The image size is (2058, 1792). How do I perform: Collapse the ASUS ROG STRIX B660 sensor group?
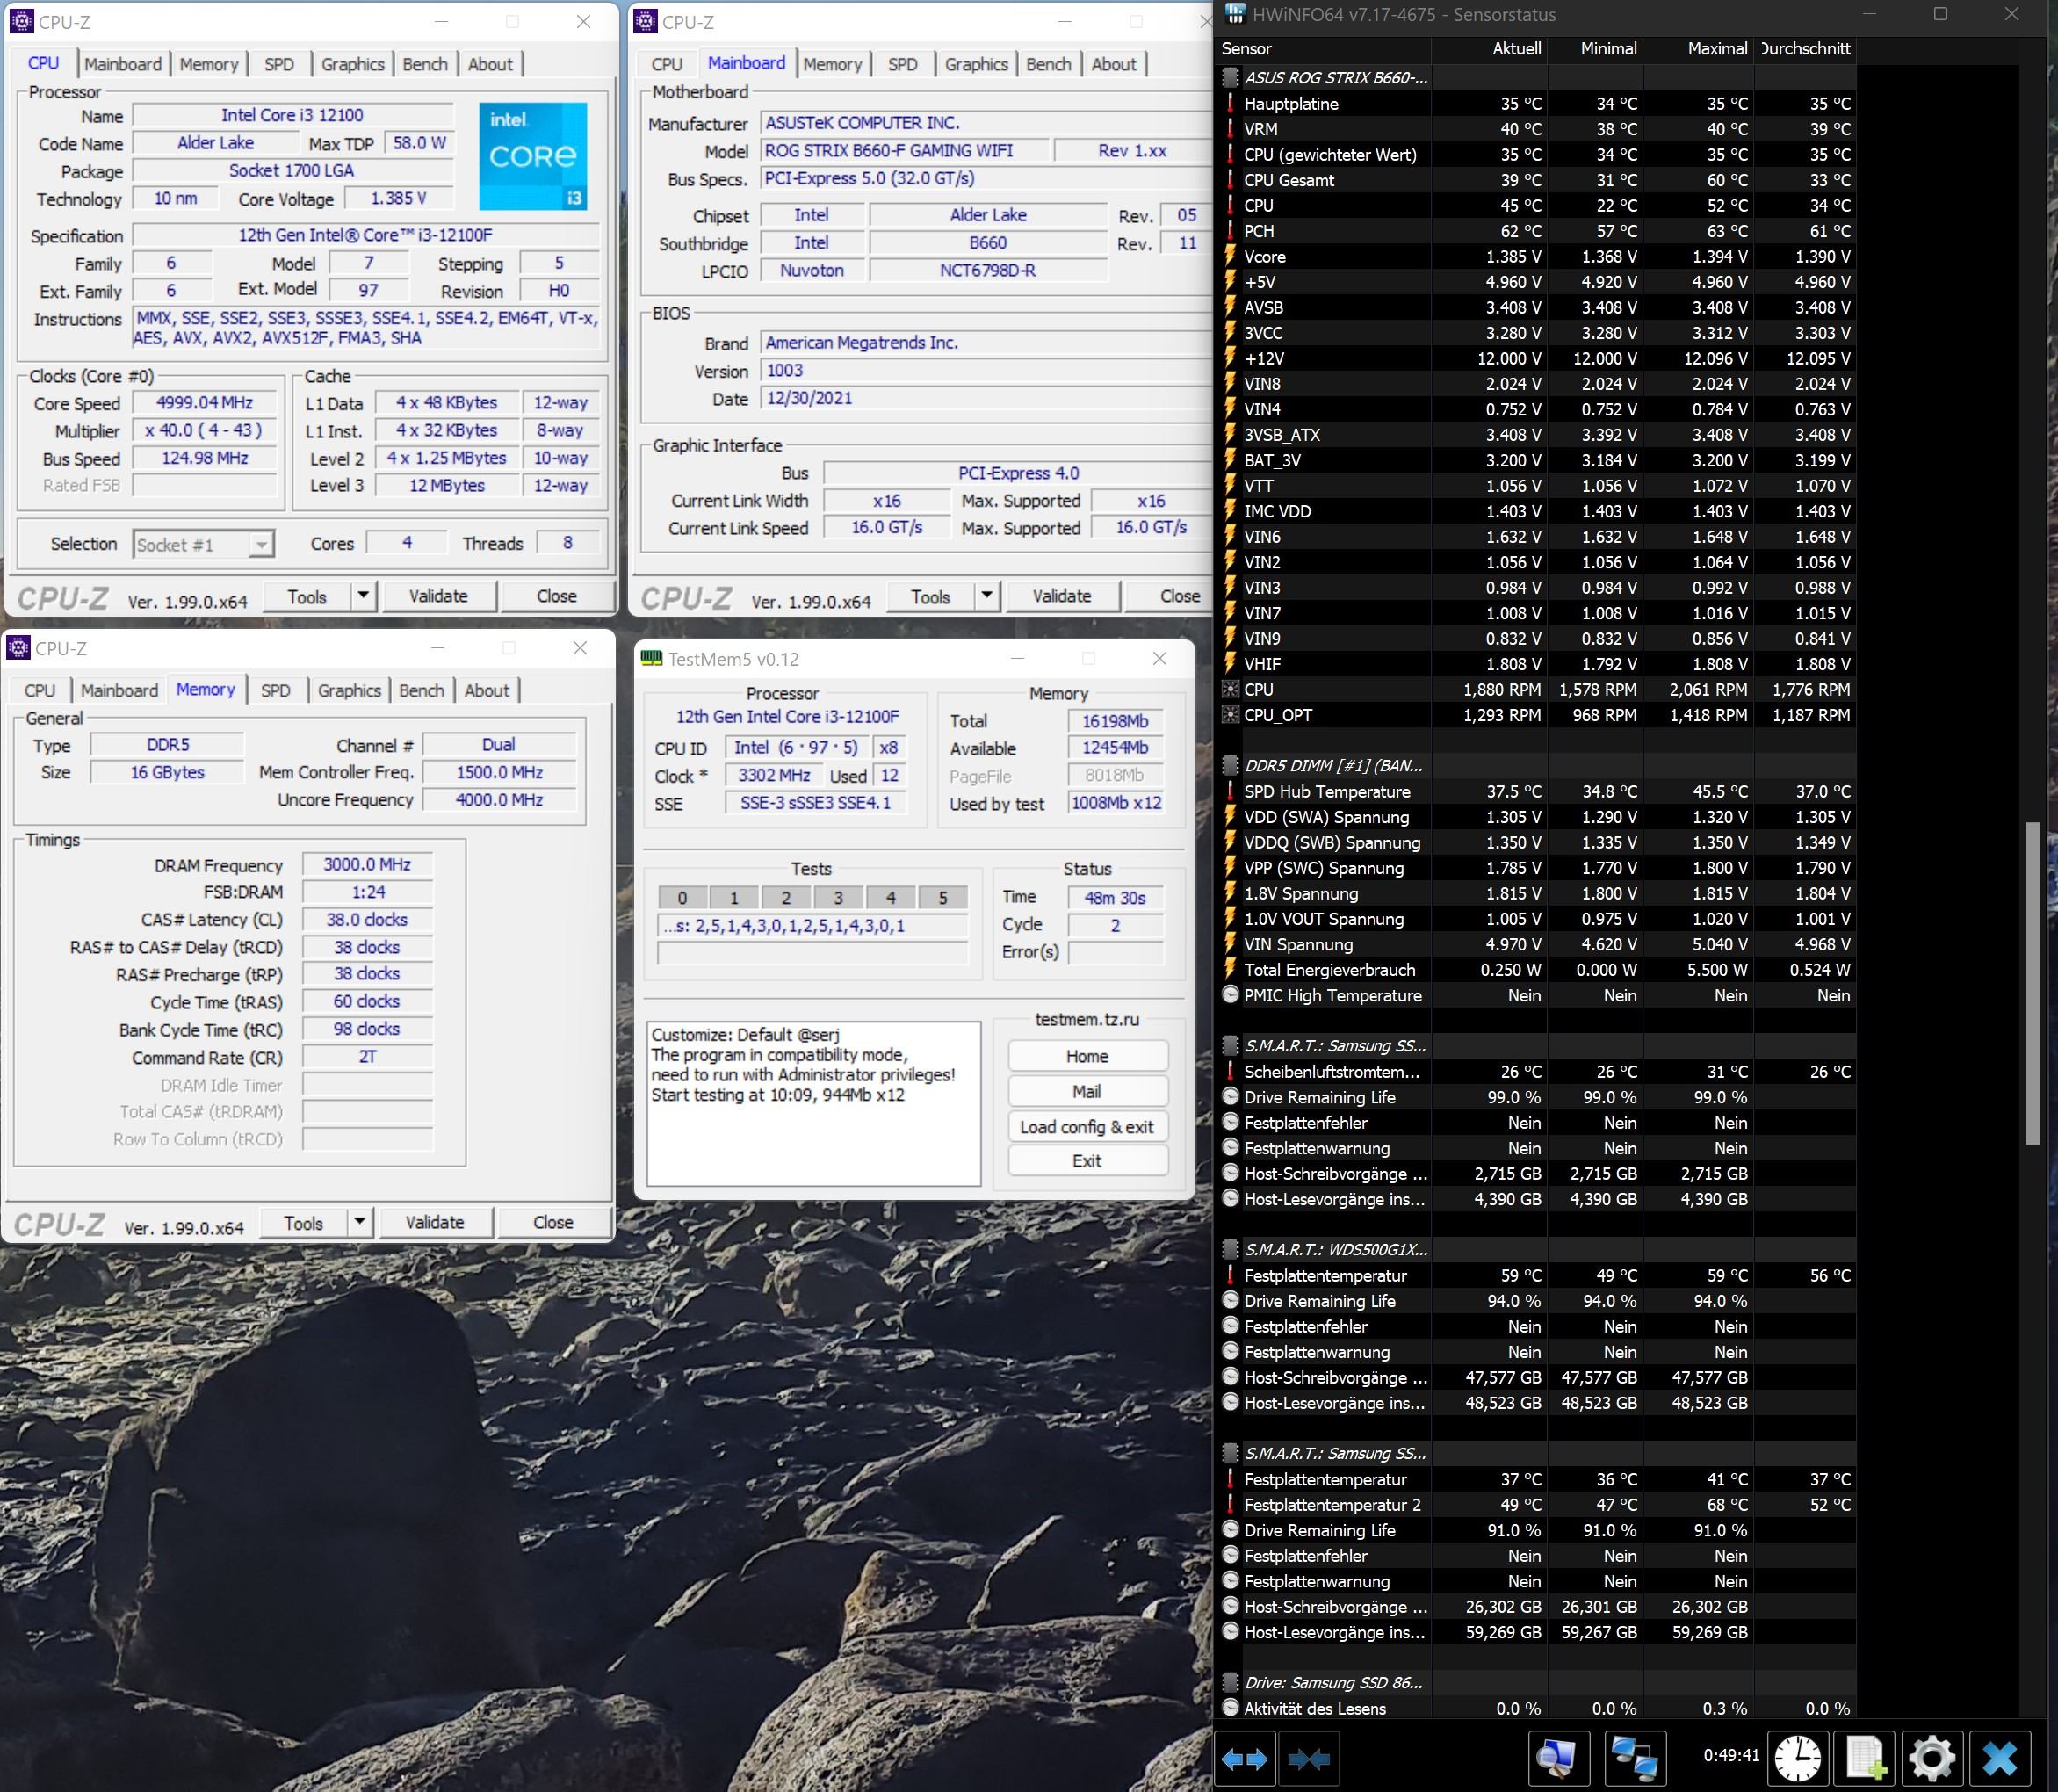coord(1230,77)
